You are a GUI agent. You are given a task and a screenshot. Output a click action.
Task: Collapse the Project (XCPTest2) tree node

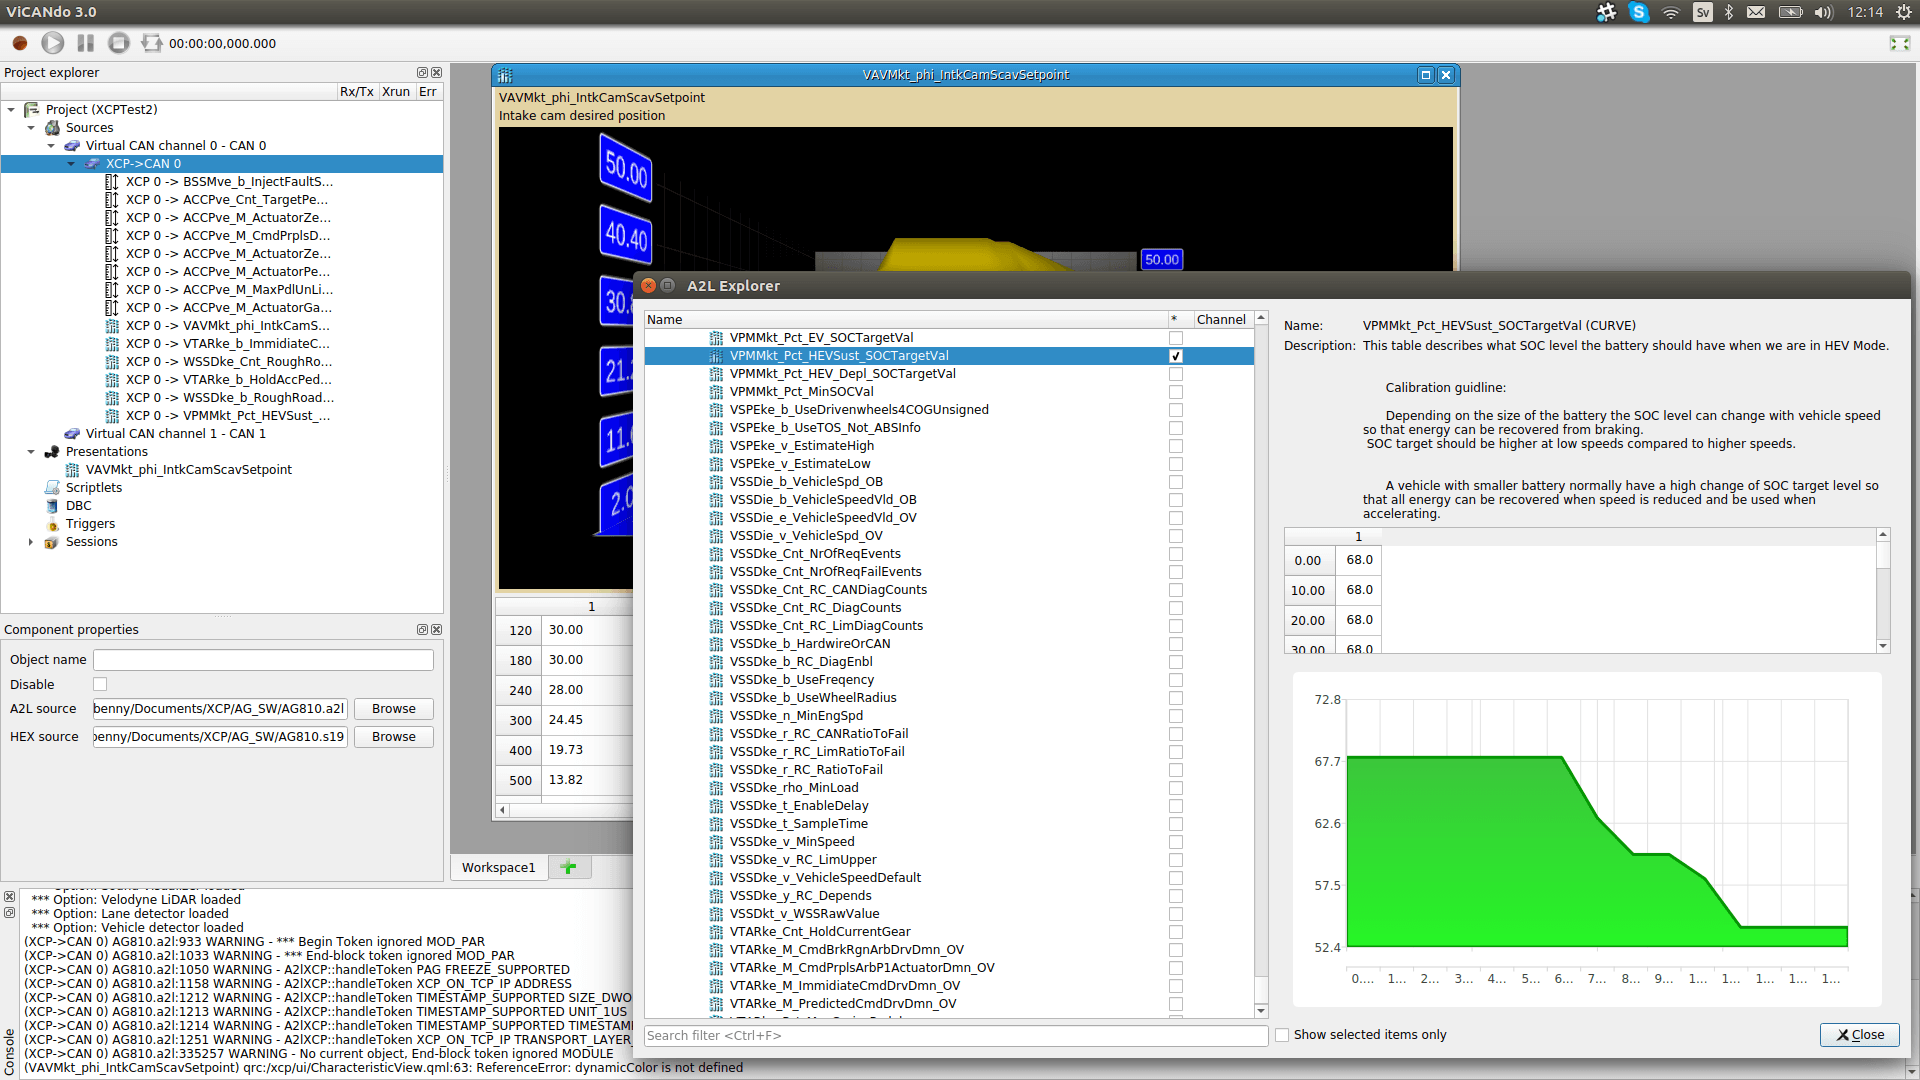click(11, 109)
